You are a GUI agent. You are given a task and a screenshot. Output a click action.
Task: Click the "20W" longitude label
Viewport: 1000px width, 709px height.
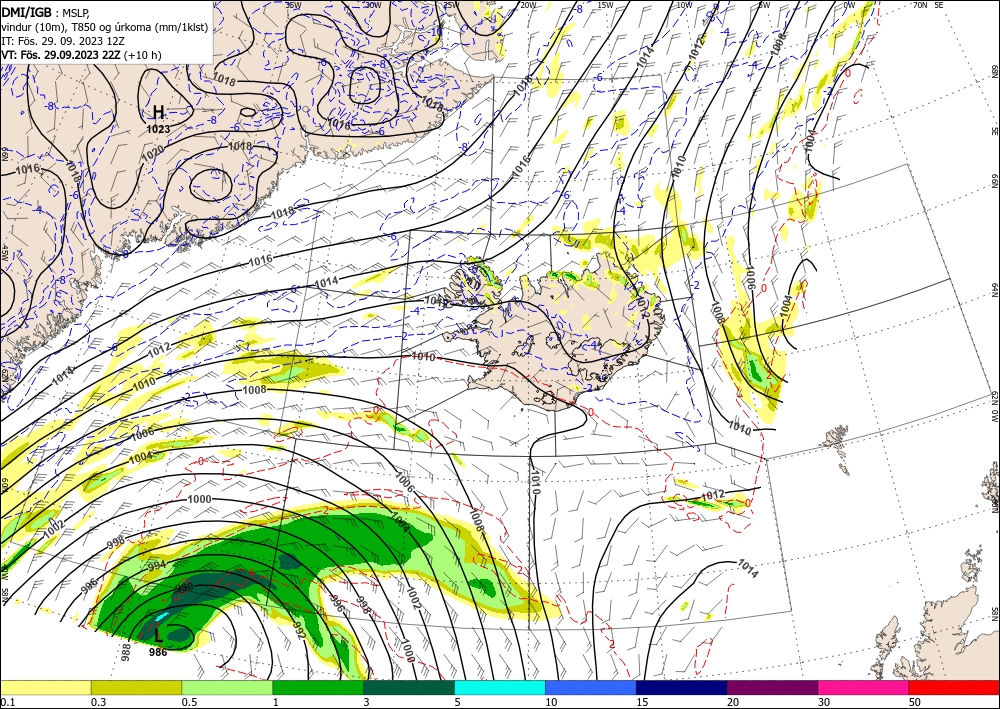click(528, 5)
